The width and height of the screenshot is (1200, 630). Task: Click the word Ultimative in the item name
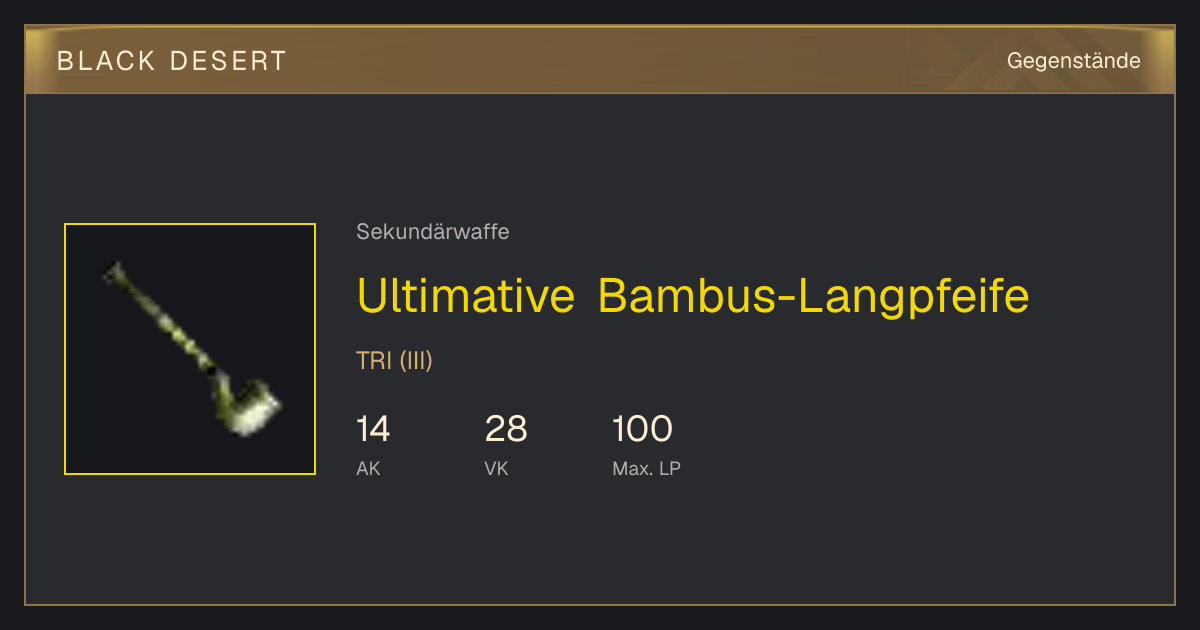pos(465,295)
